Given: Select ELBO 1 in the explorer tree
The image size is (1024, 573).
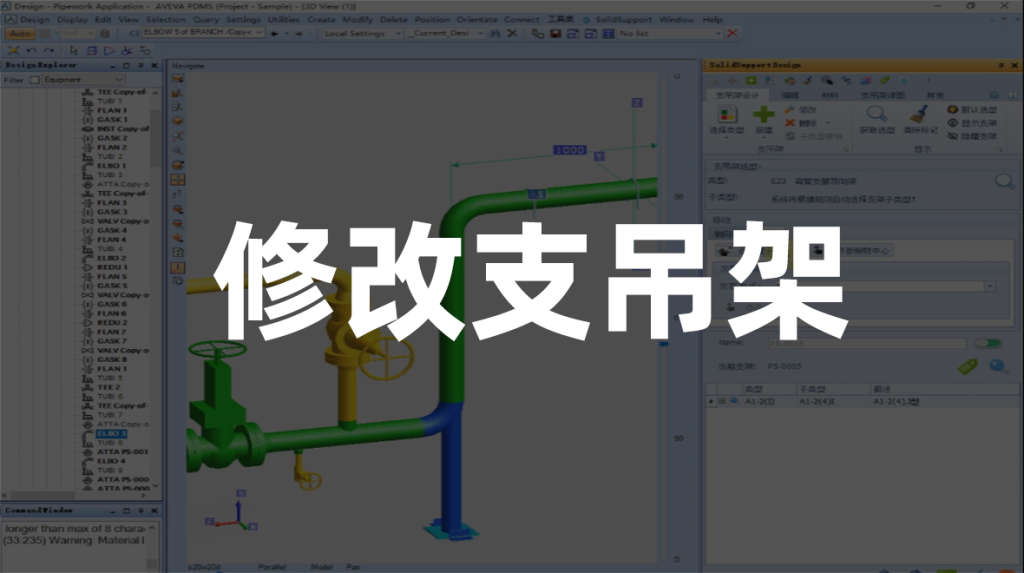Looking at the screenshot, I should [112, 166].
